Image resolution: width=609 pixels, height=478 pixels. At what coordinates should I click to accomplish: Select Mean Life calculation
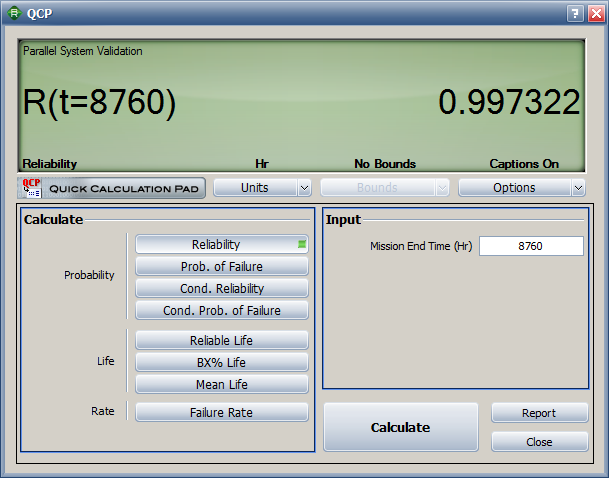click(x=222, y=384)
